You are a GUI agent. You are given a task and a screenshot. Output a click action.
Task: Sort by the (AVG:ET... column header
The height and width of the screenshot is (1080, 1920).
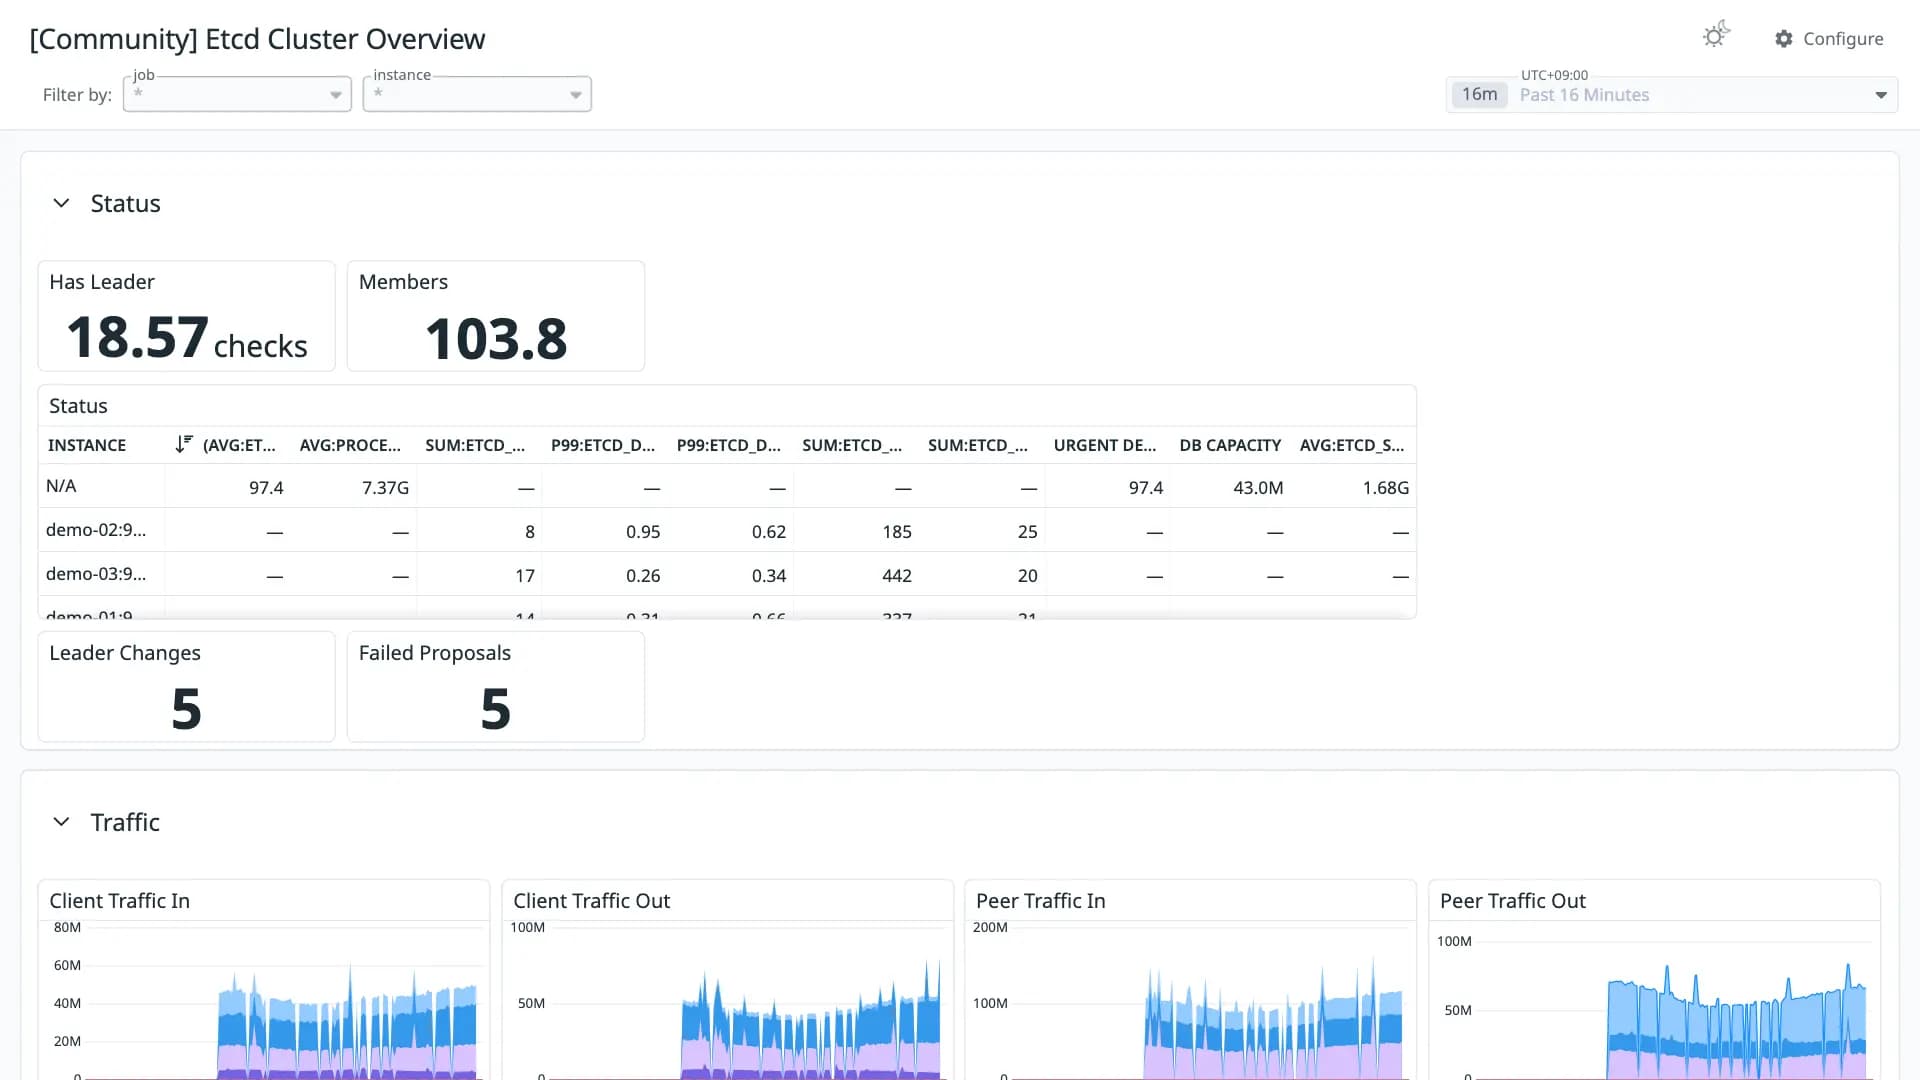(239, 445)
